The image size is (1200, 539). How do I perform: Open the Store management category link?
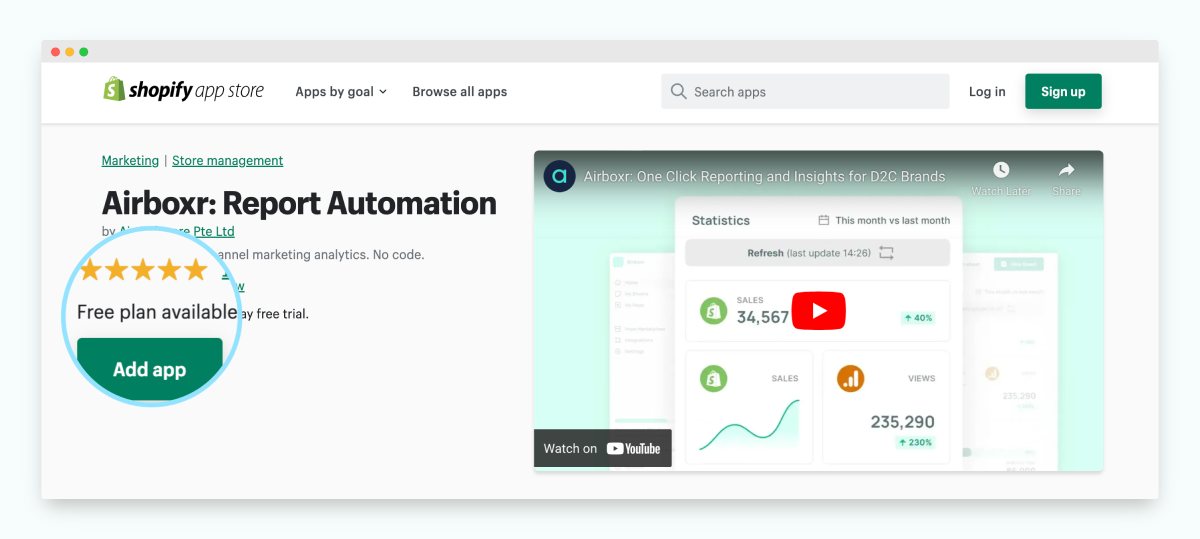tap(228, 160)
